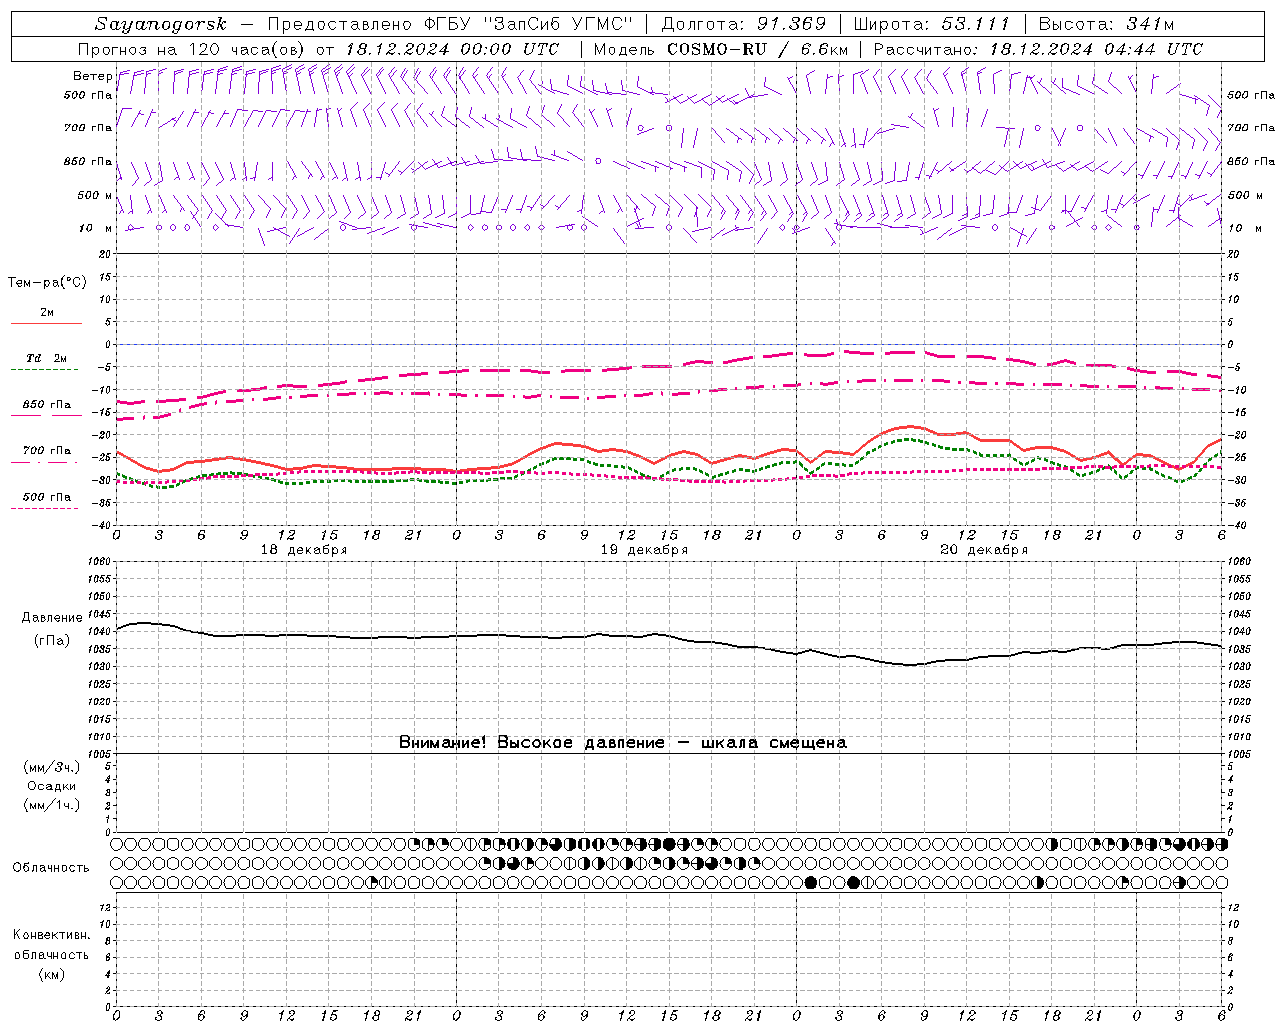Click the 'Облачность' cloud cover label
Image resolution: width=1280 pixels, height=1024 pixels.
point(51,867)
